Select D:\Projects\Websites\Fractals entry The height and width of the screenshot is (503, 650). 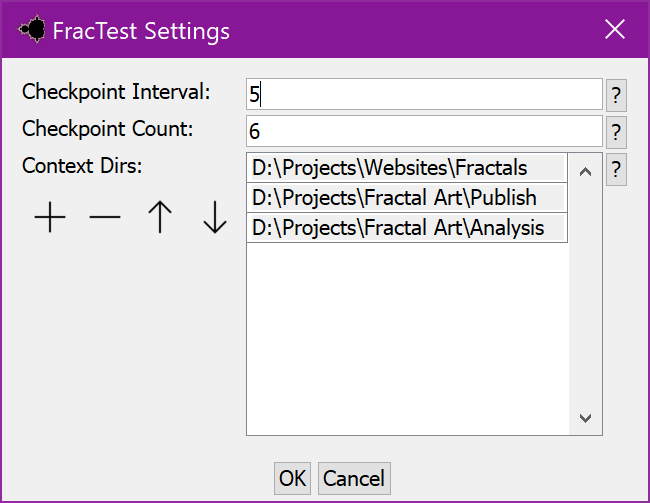coord(407,168)
